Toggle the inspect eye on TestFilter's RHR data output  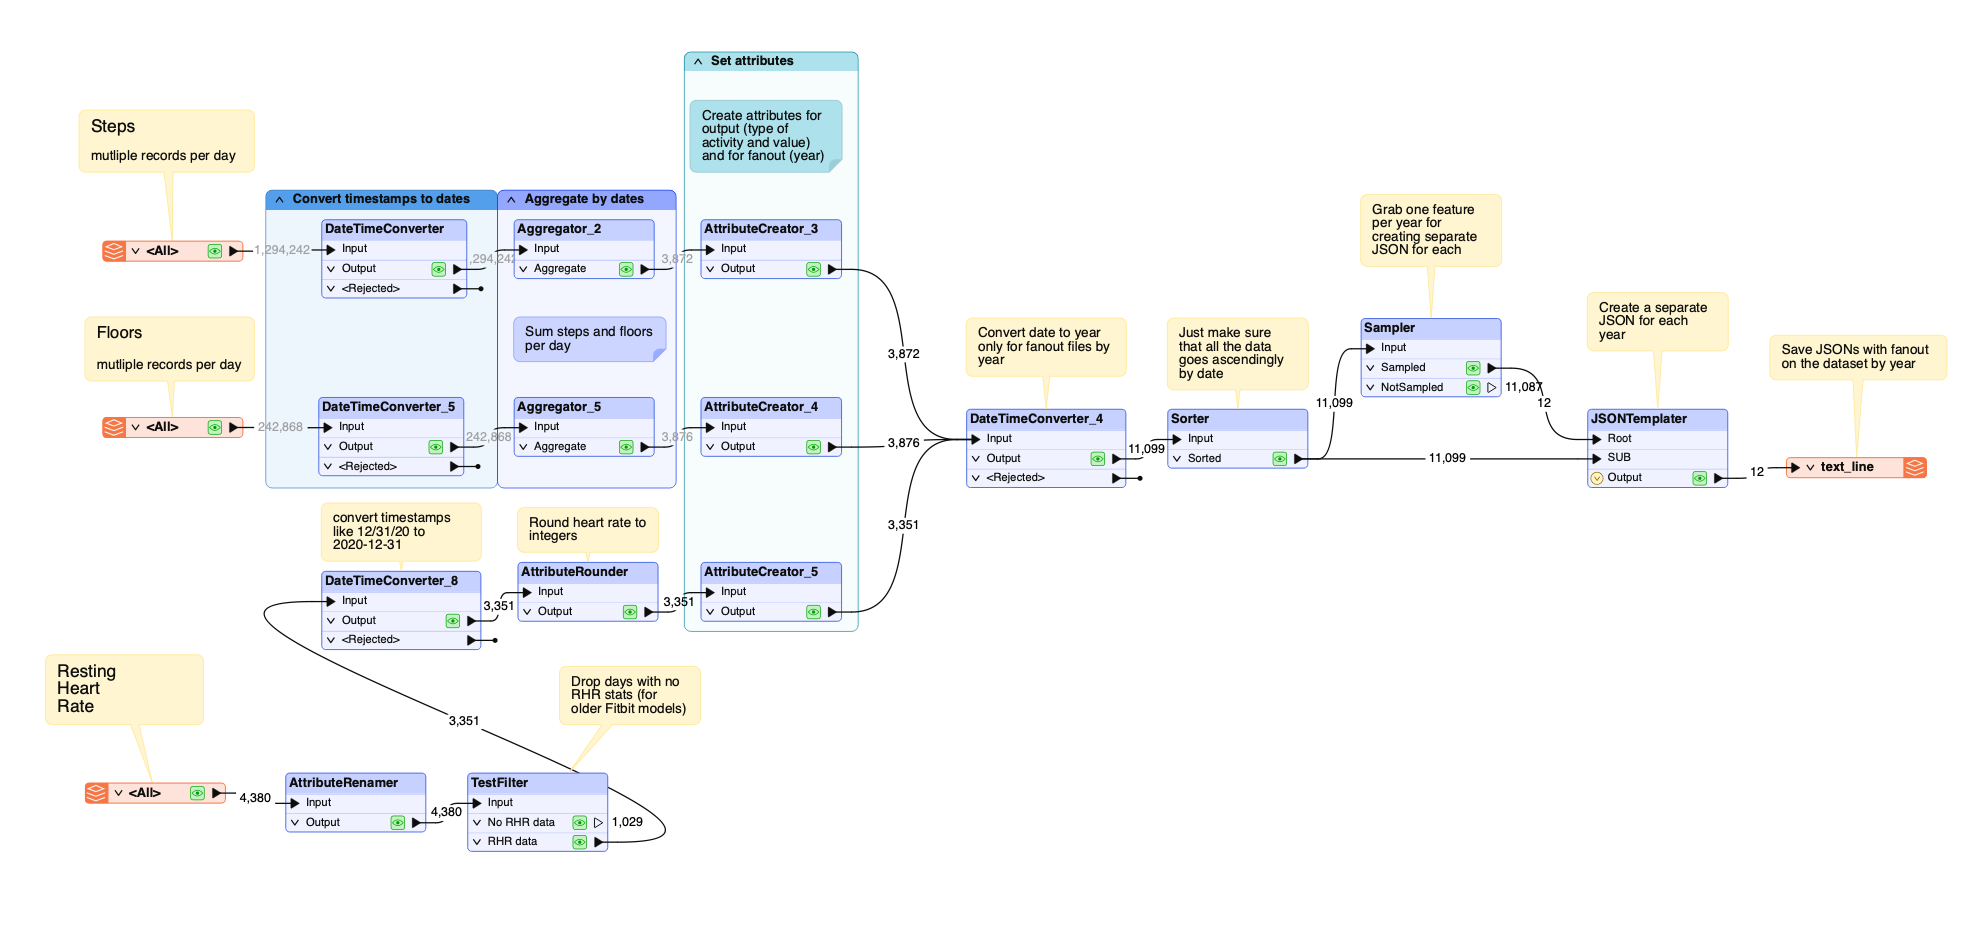[x=580, y=841]
